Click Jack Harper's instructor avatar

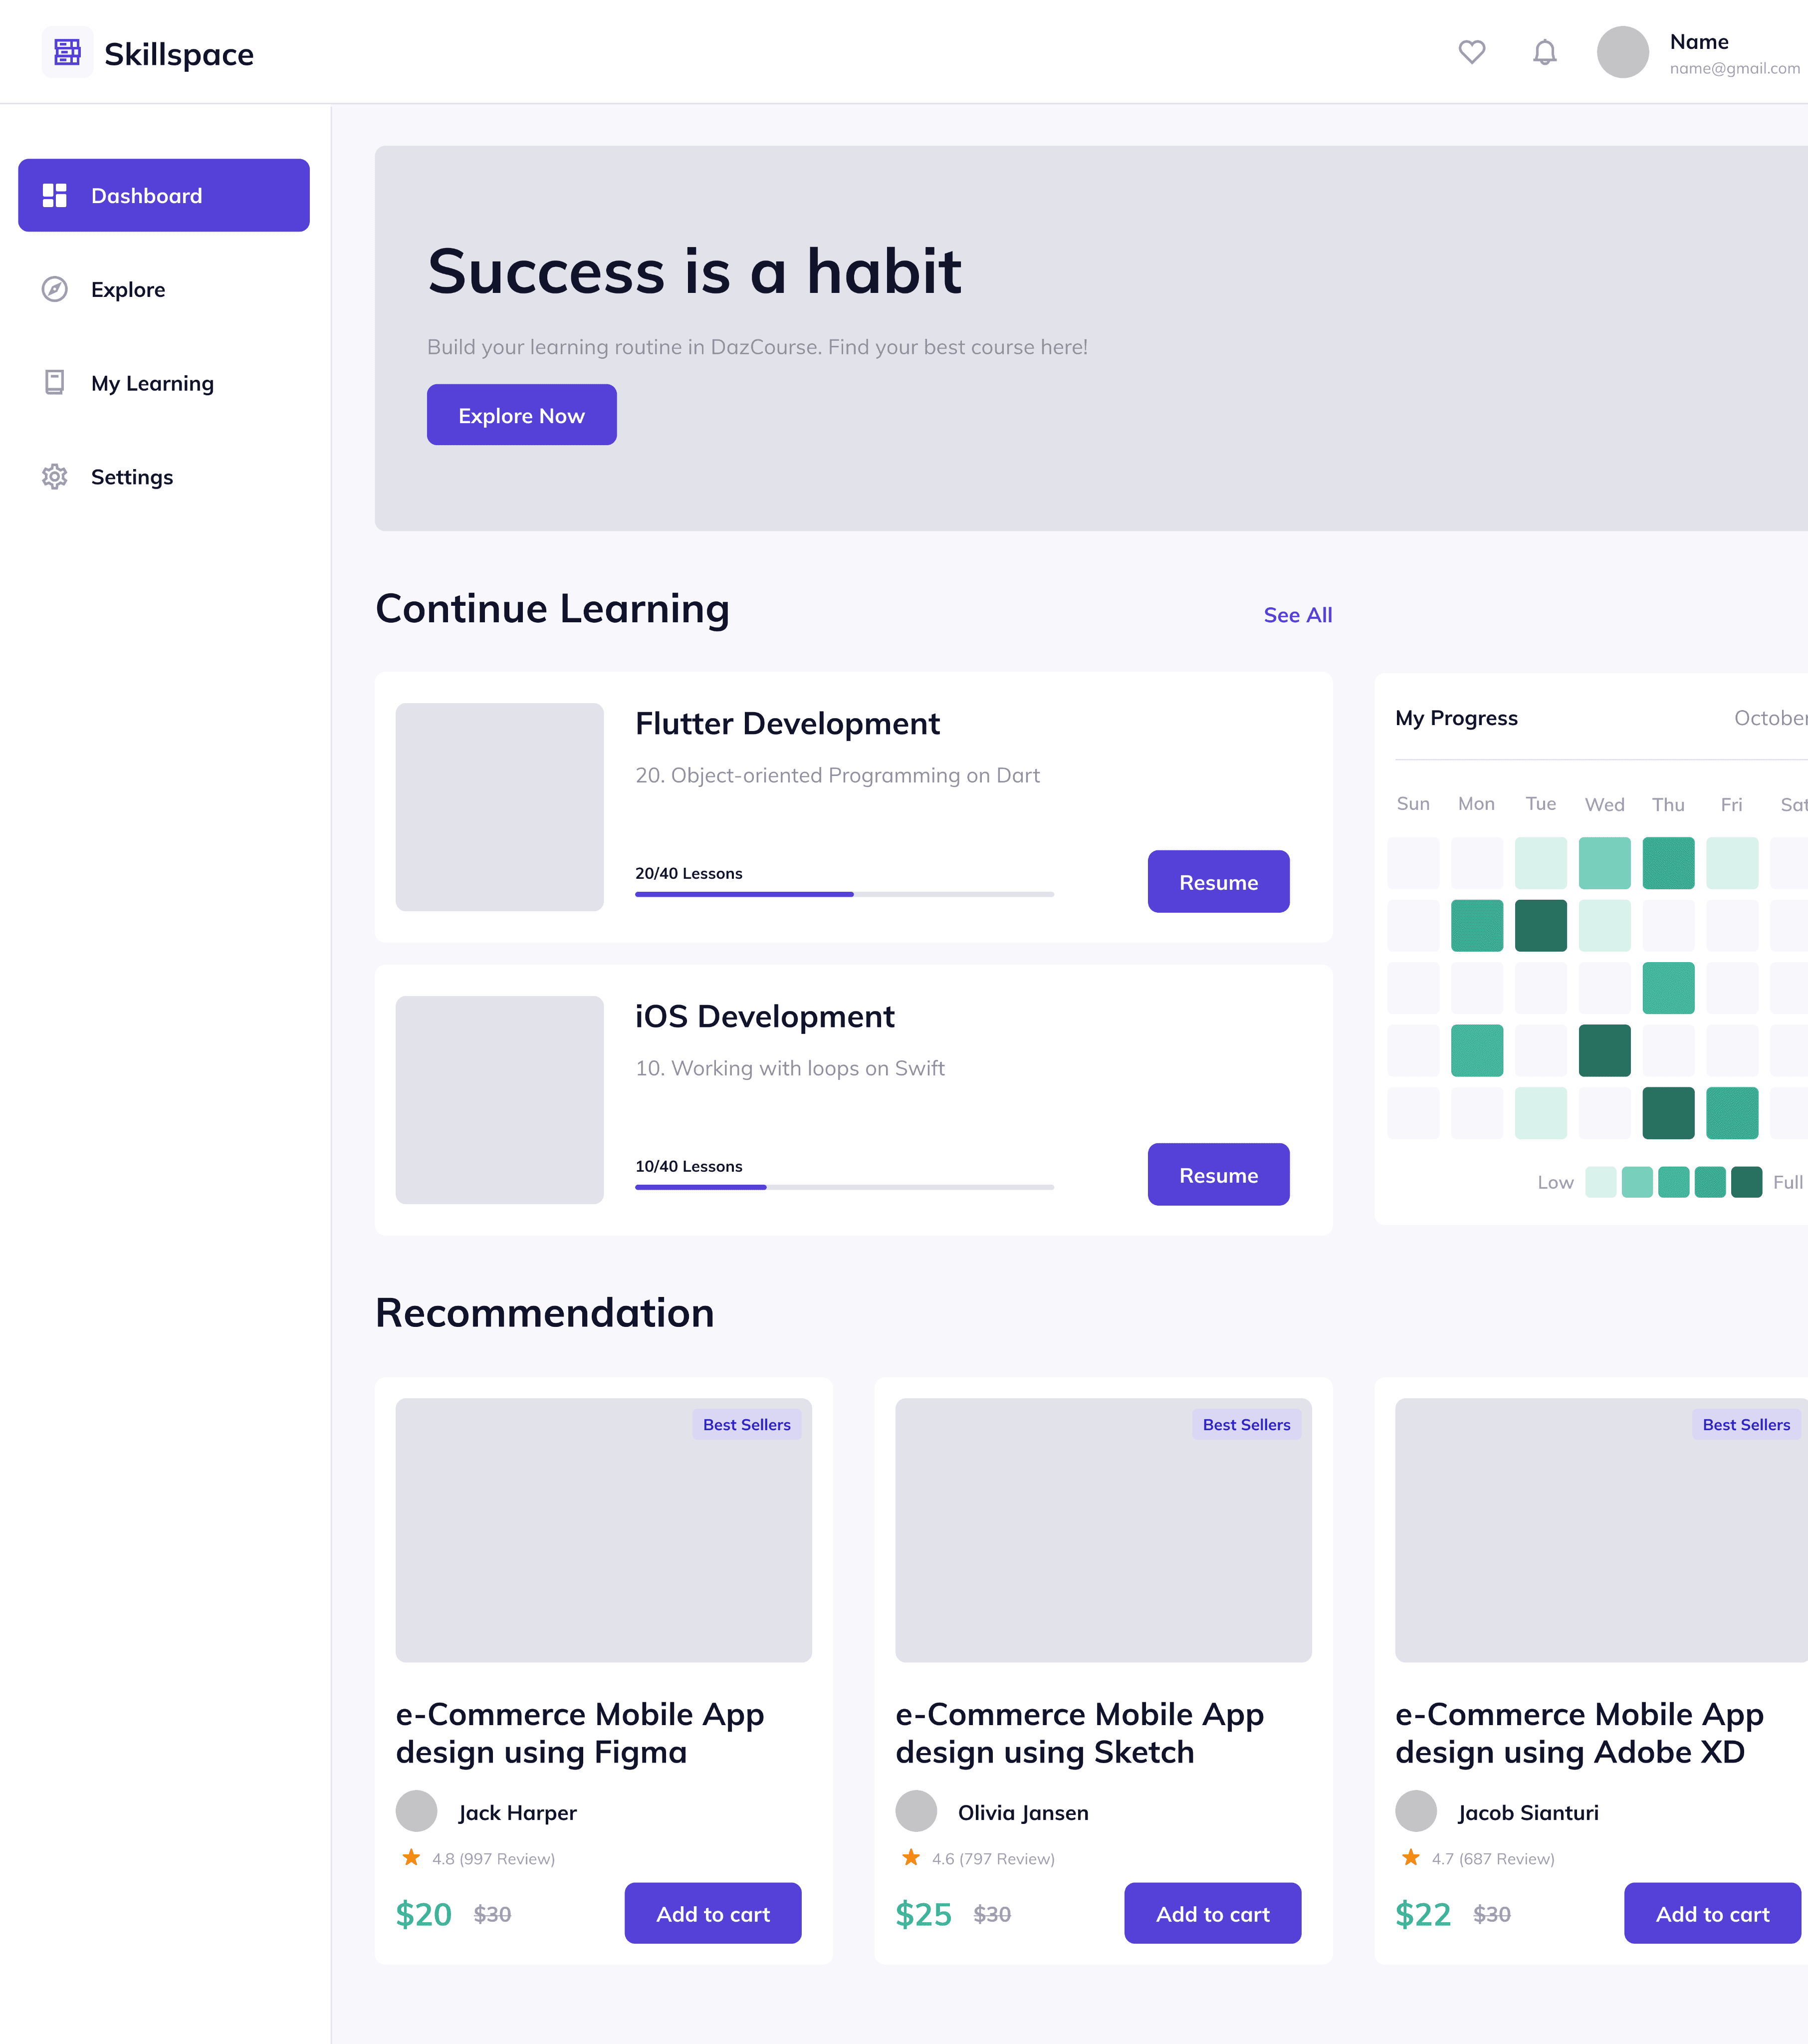(x=416, y=1811)
